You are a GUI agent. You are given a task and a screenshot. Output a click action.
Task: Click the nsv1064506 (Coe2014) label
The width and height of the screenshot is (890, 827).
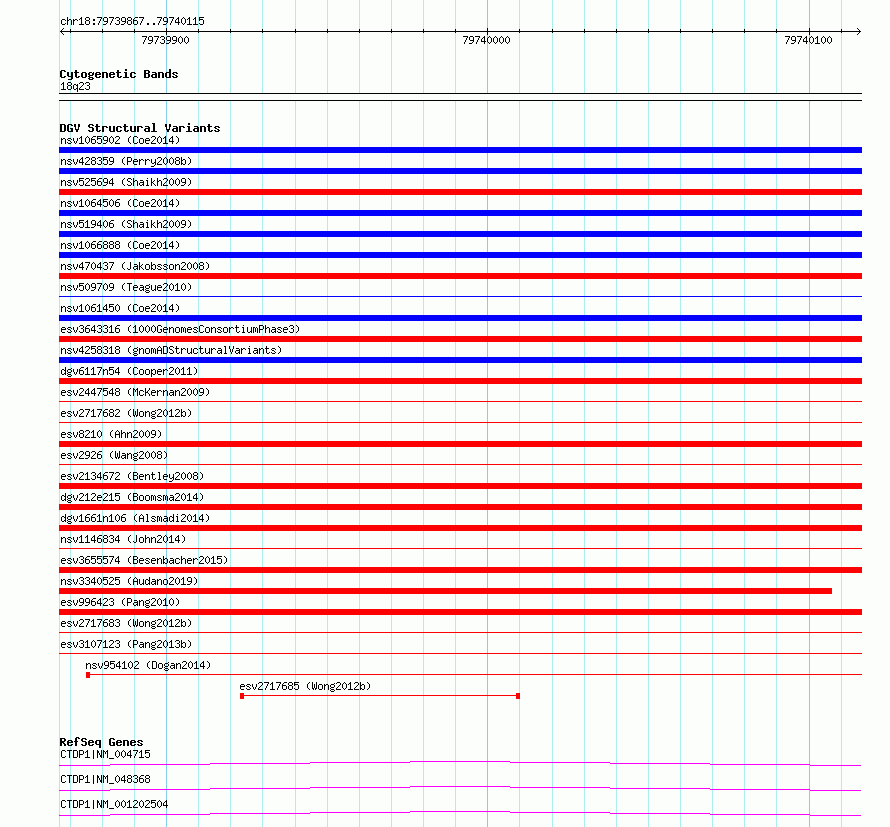coord(120,203)
